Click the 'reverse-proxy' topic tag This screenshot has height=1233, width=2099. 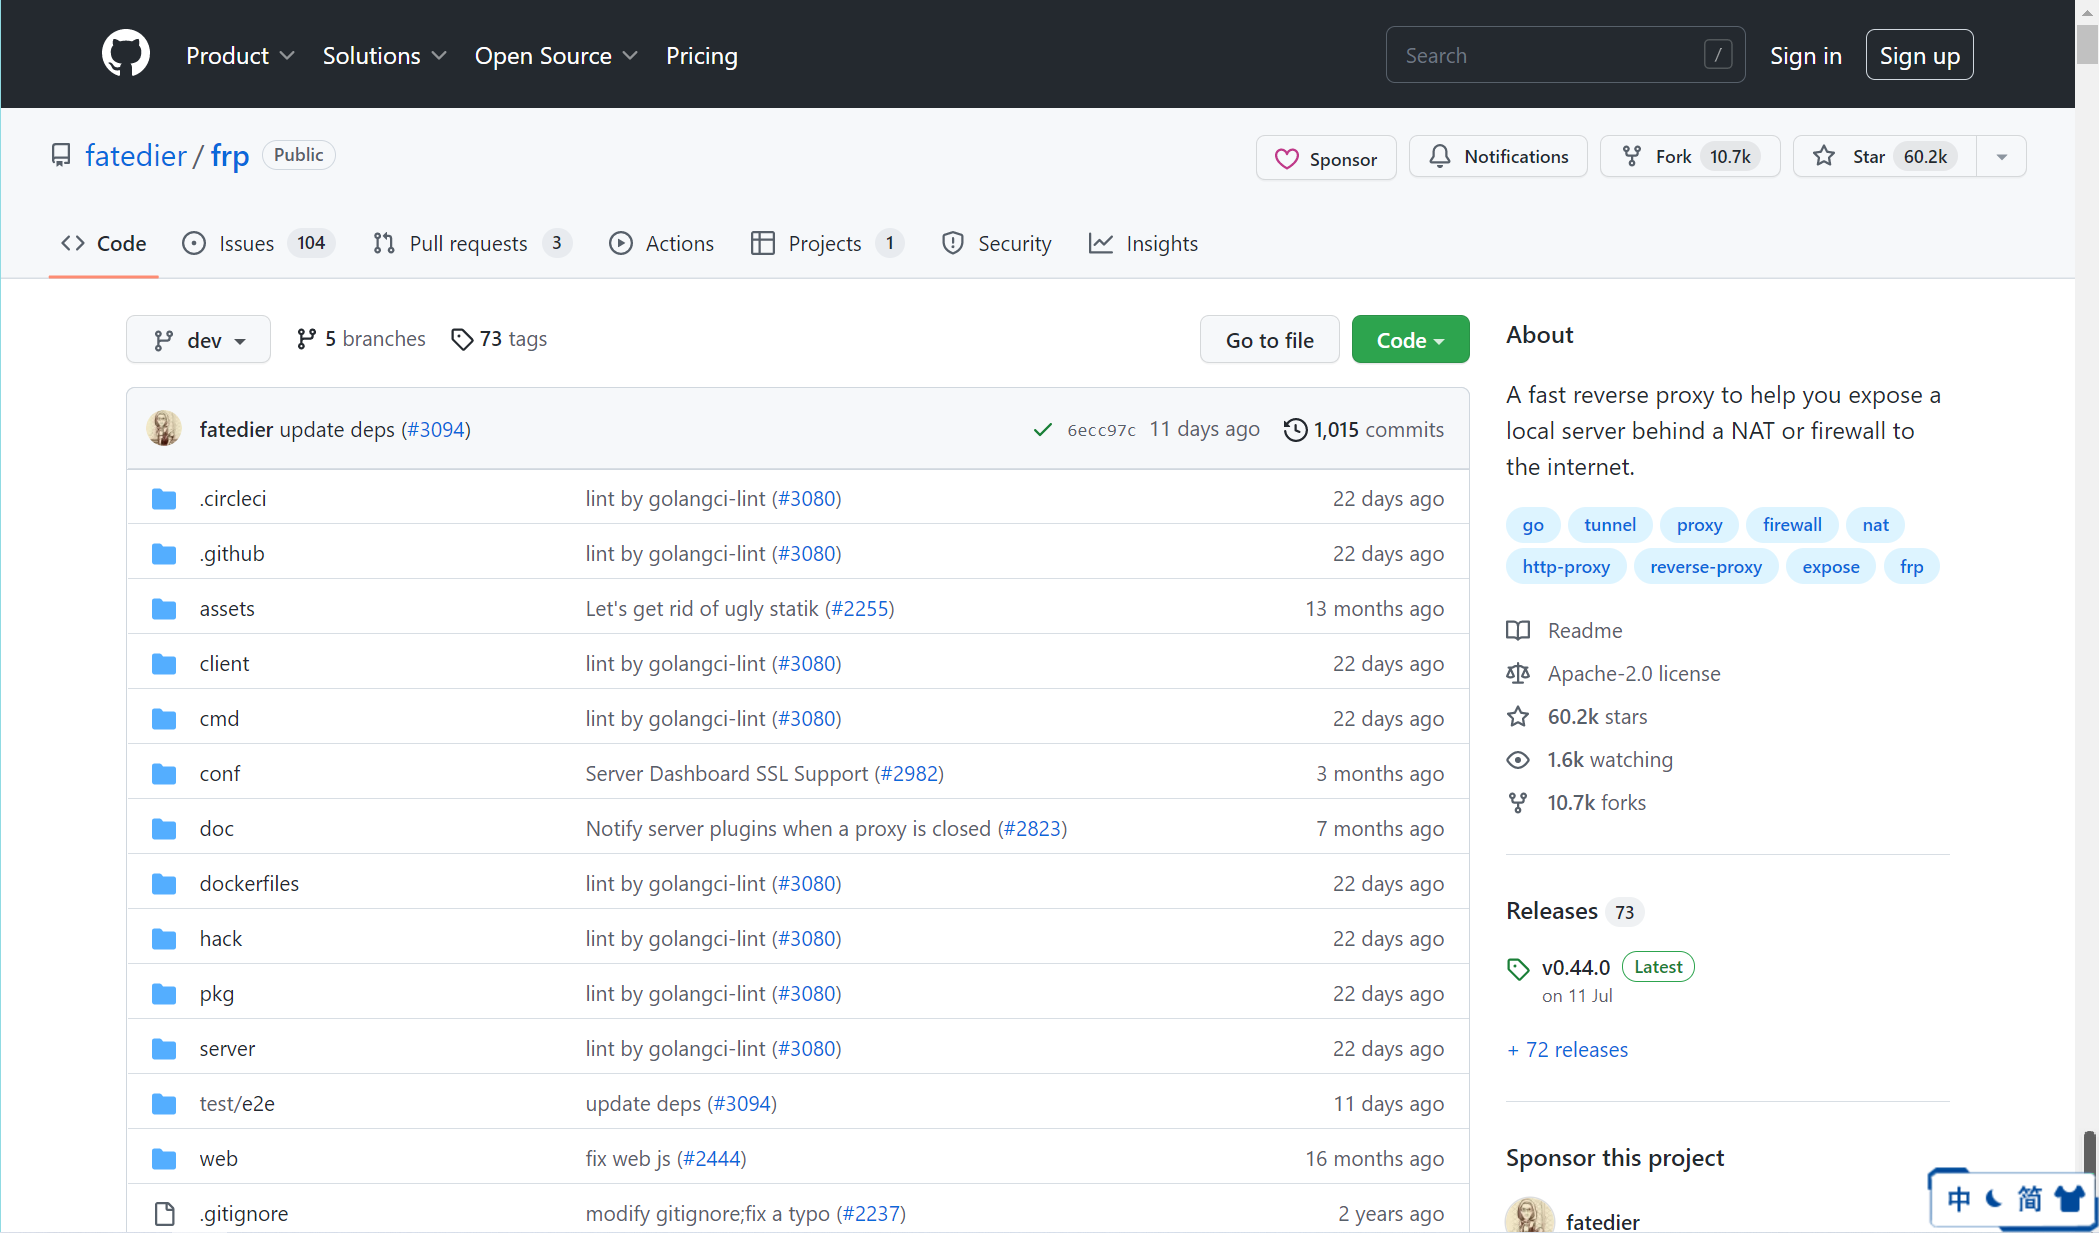pyautogui.click(x=1706, y=567)
